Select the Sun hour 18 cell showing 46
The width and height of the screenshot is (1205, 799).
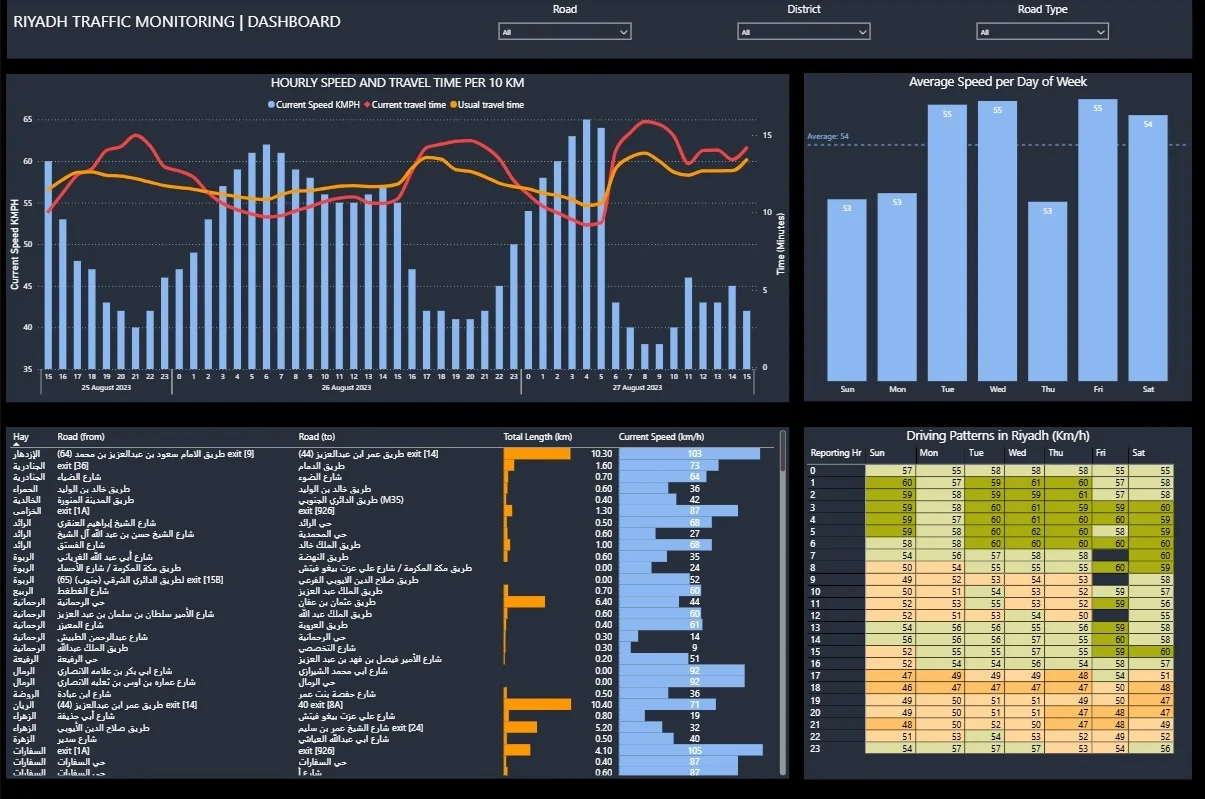[x=890, y=688]
